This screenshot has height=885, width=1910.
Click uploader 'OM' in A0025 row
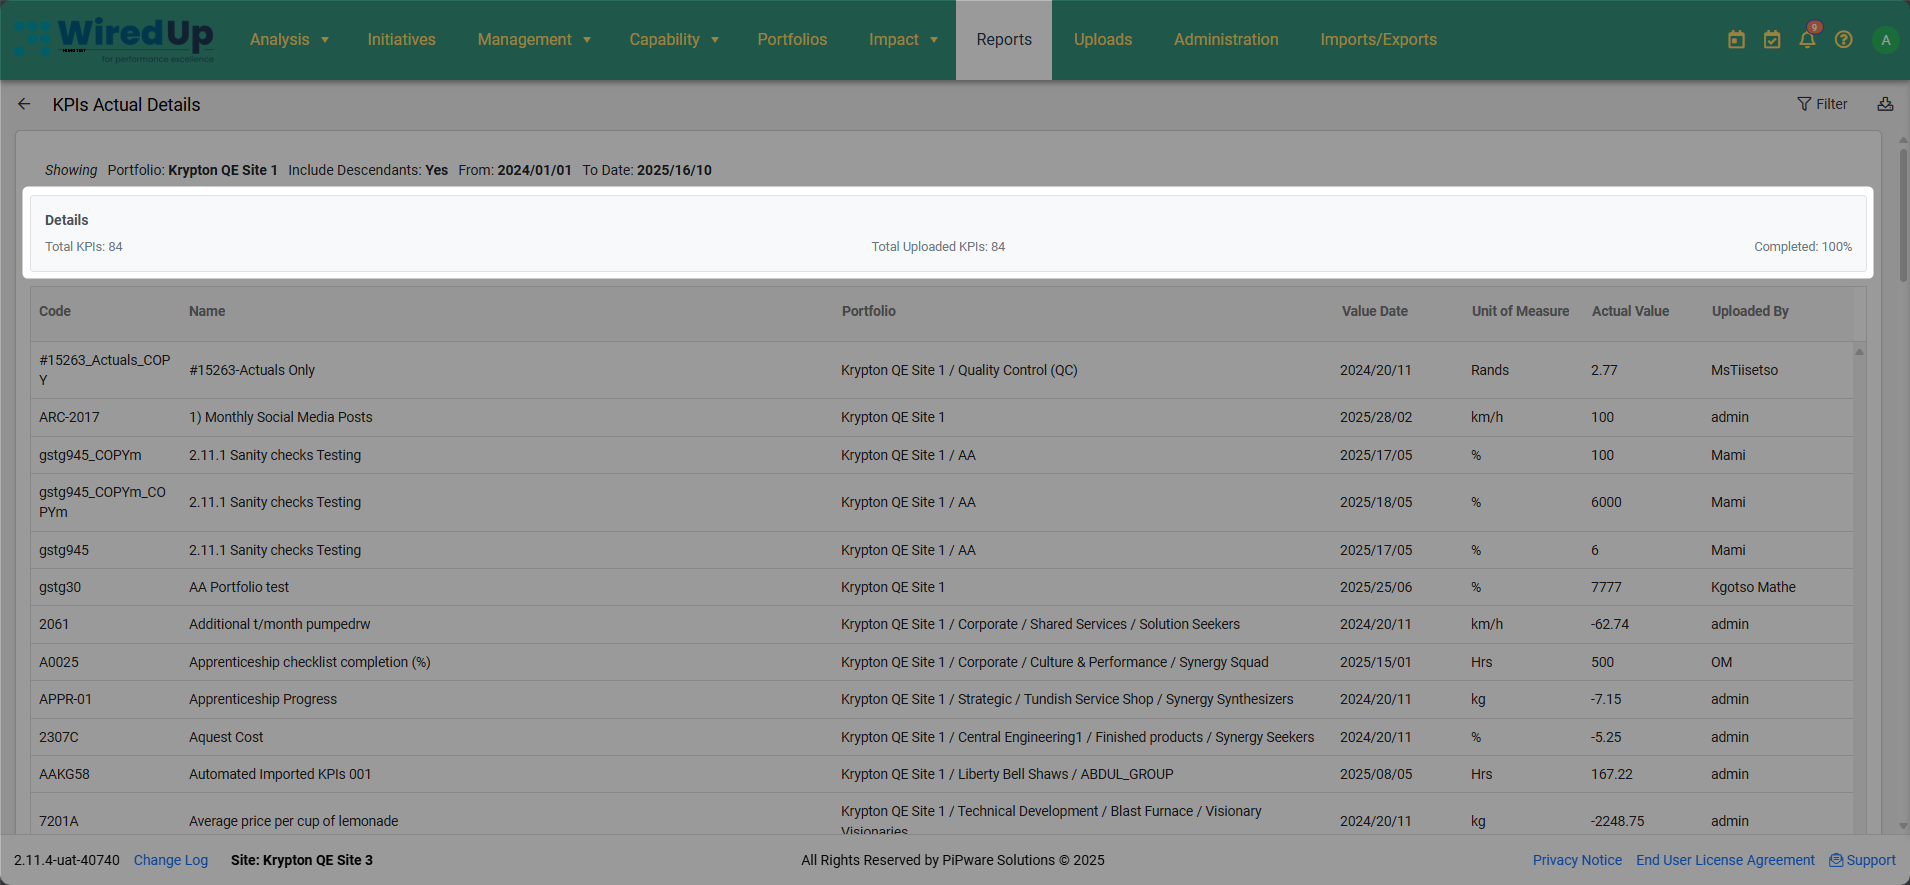tap(1721, 662)
